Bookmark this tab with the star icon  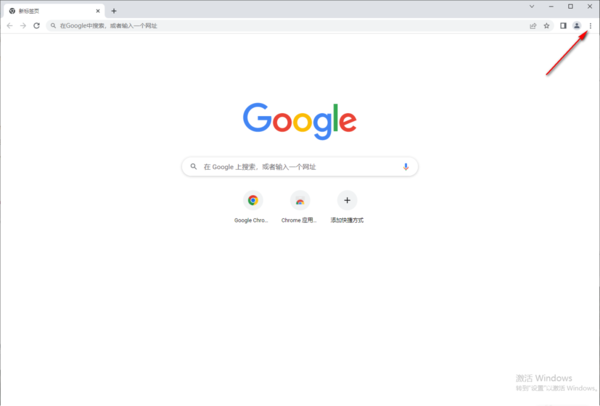[546, 26]
